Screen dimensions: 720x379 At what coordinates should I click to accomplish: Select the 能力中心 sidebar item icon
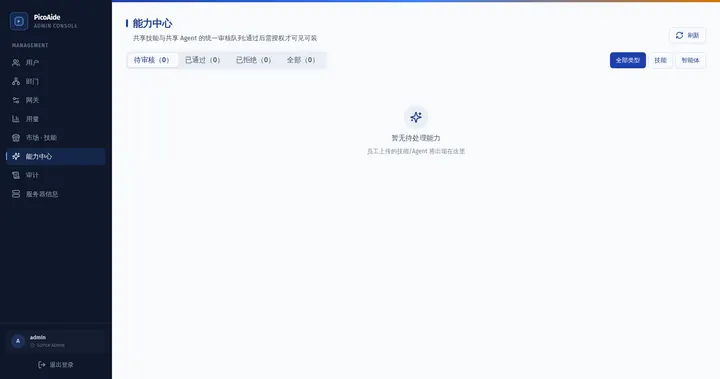16,157
